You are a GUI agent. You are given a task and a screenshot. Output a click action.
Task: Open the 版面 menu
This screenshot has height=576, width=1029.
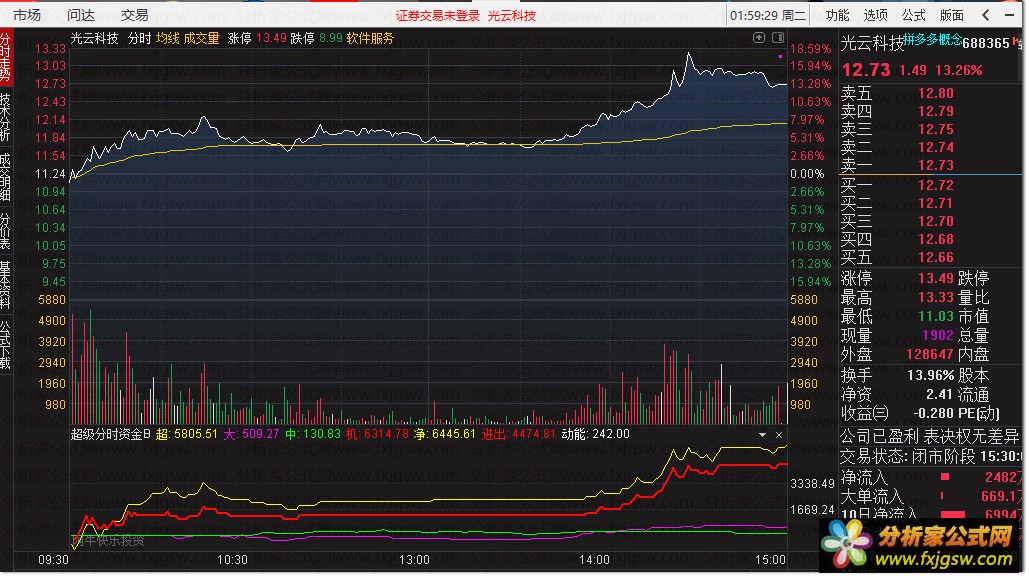click(x=952, y=14)
